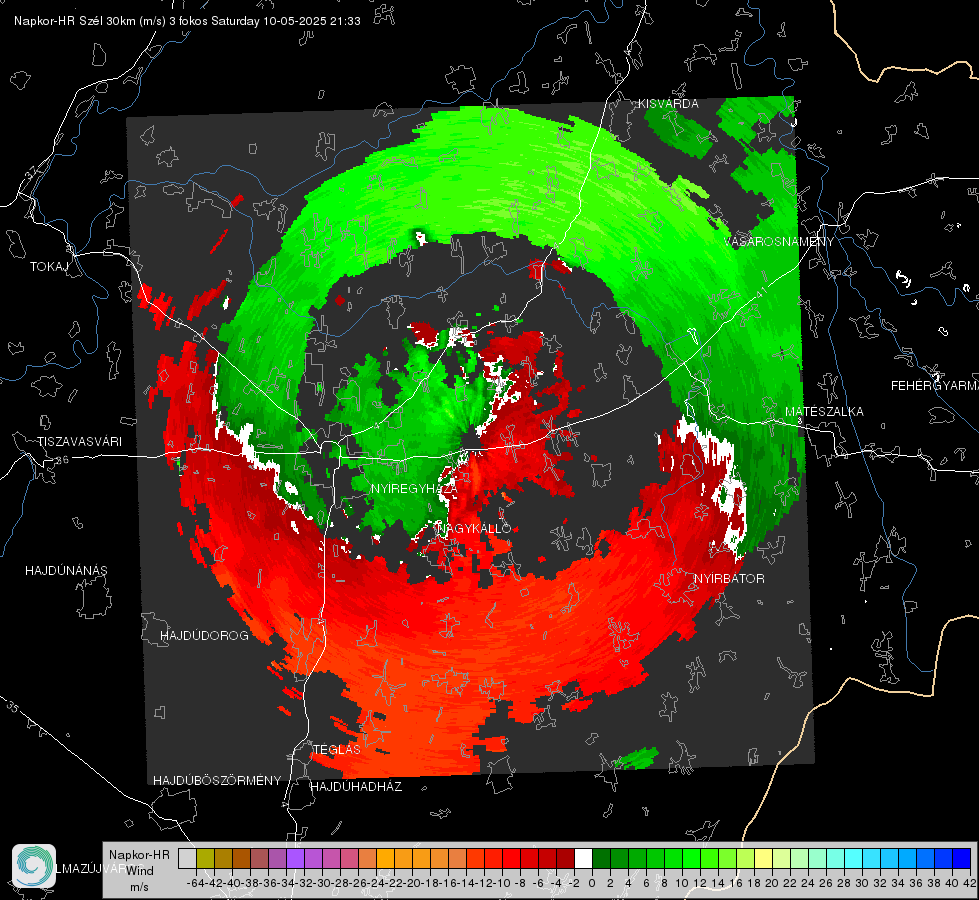This screenshot has height=900, width=979.
Task: Select the FEHÉRGYARMAT label at right edge
Action: pos(935,386)
